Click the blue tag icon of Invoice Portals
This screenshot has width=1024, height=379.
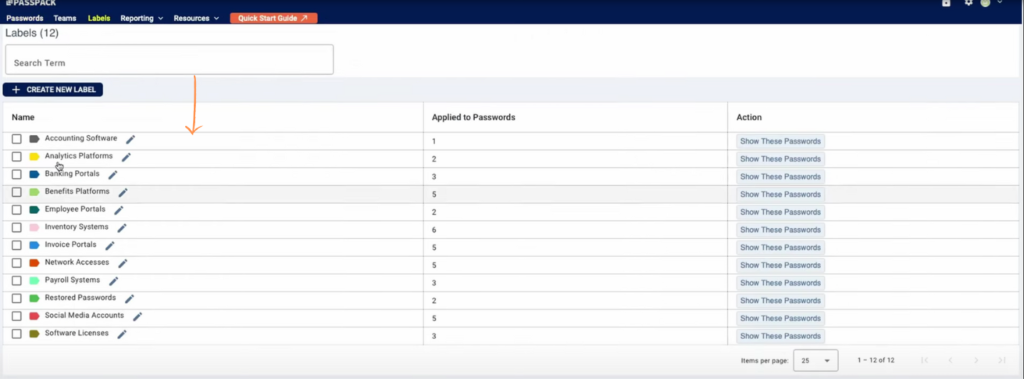35,245
